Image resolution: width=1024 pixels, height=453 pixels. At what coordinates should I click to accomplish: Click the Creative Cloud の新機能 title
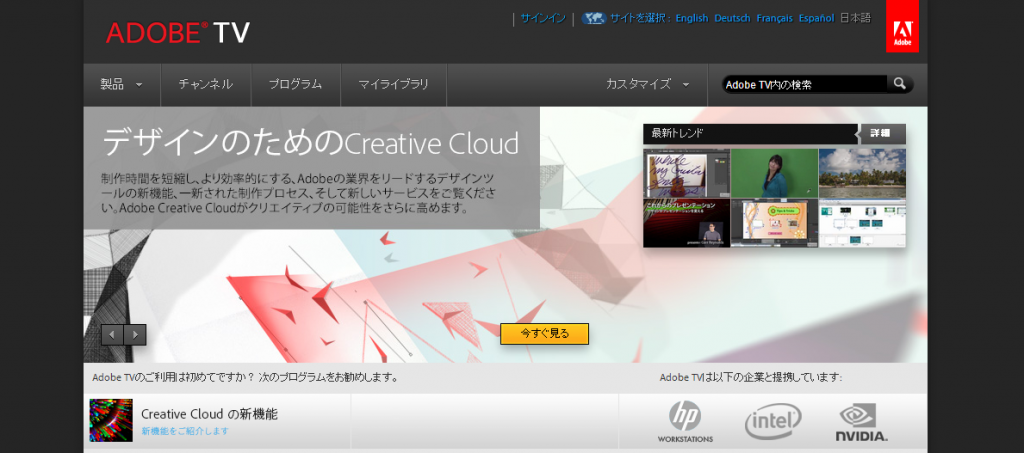tap(209, 414)
